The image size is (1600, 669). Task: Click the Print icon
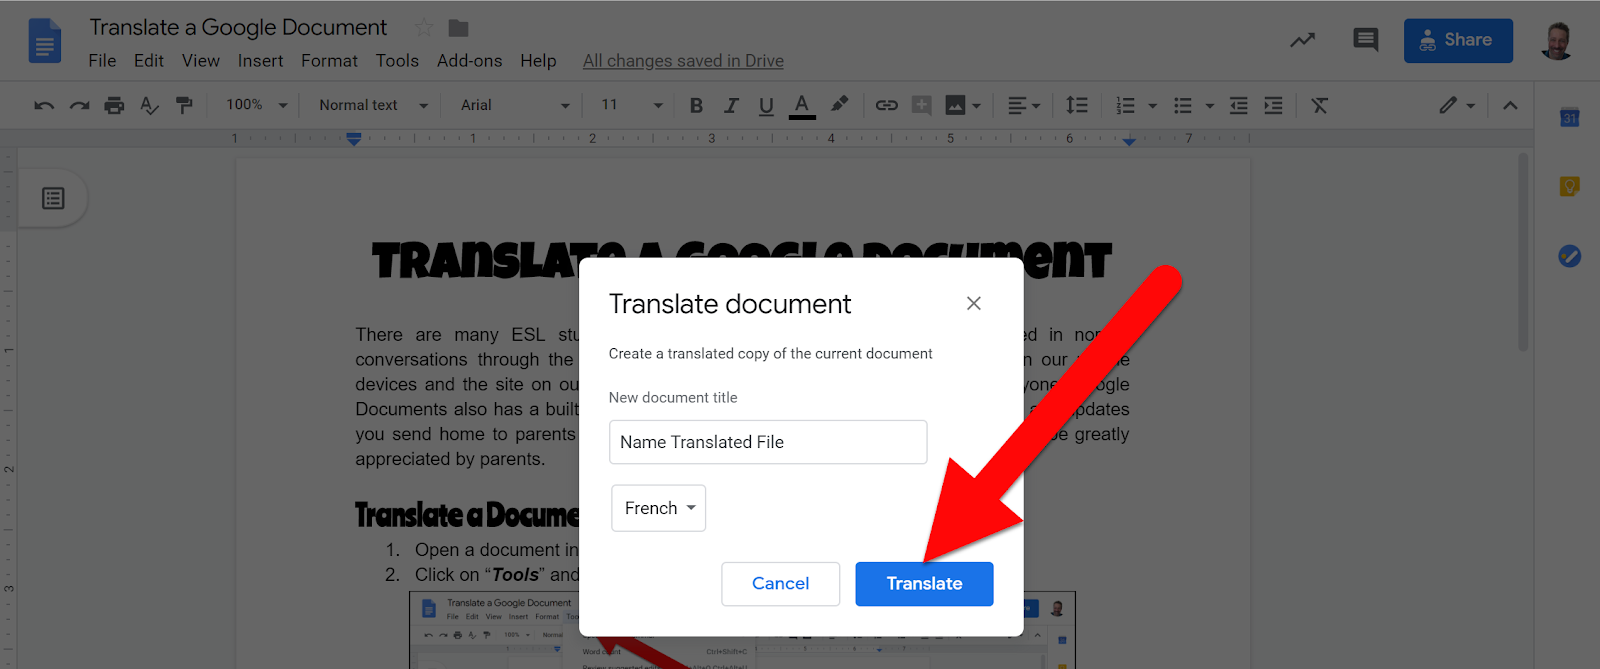[115, 105]
